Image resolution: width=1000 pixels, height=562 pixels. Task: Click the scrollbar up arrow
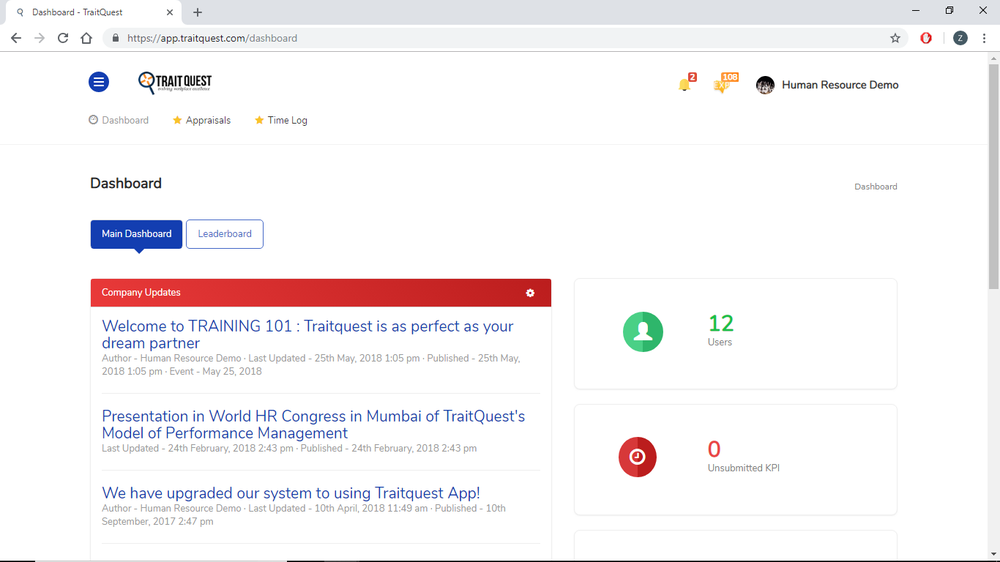pos(994,58)
